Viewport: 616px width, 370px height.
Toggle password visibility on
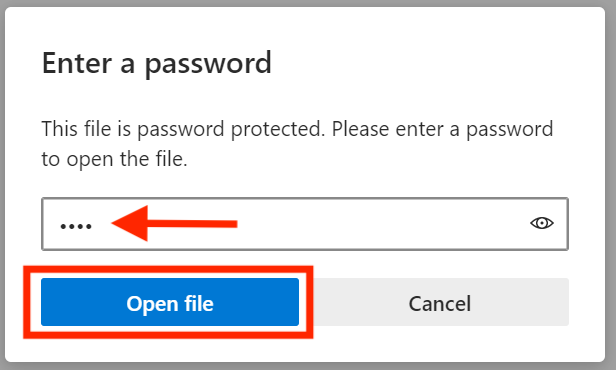coord(542,223)
